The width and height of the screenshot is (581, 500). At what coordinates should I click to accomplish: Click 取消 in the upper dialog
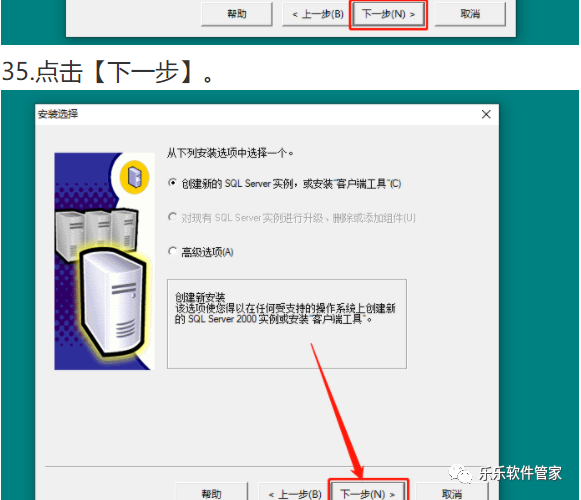pyautogui.click(x=470, y=14)
